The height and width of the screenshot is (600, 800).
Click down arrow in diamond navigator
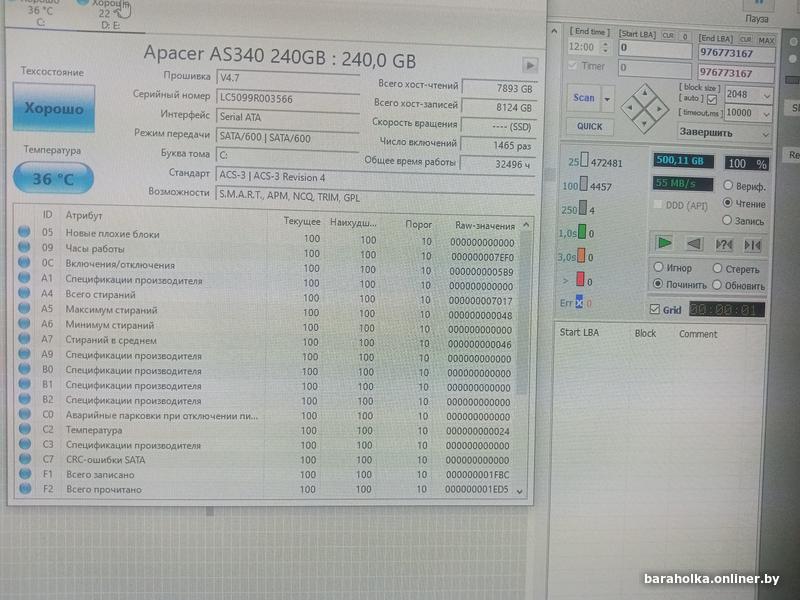644,123
